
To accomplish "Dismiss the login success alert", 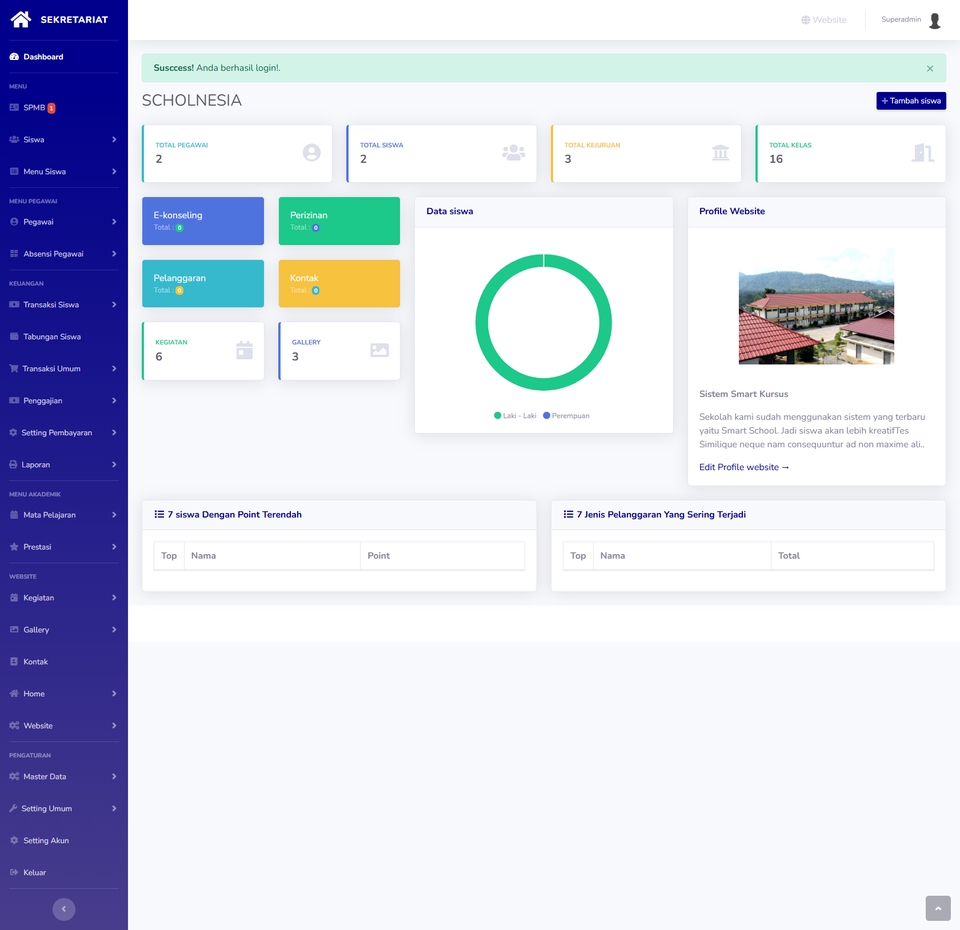I will pos(929,68).
